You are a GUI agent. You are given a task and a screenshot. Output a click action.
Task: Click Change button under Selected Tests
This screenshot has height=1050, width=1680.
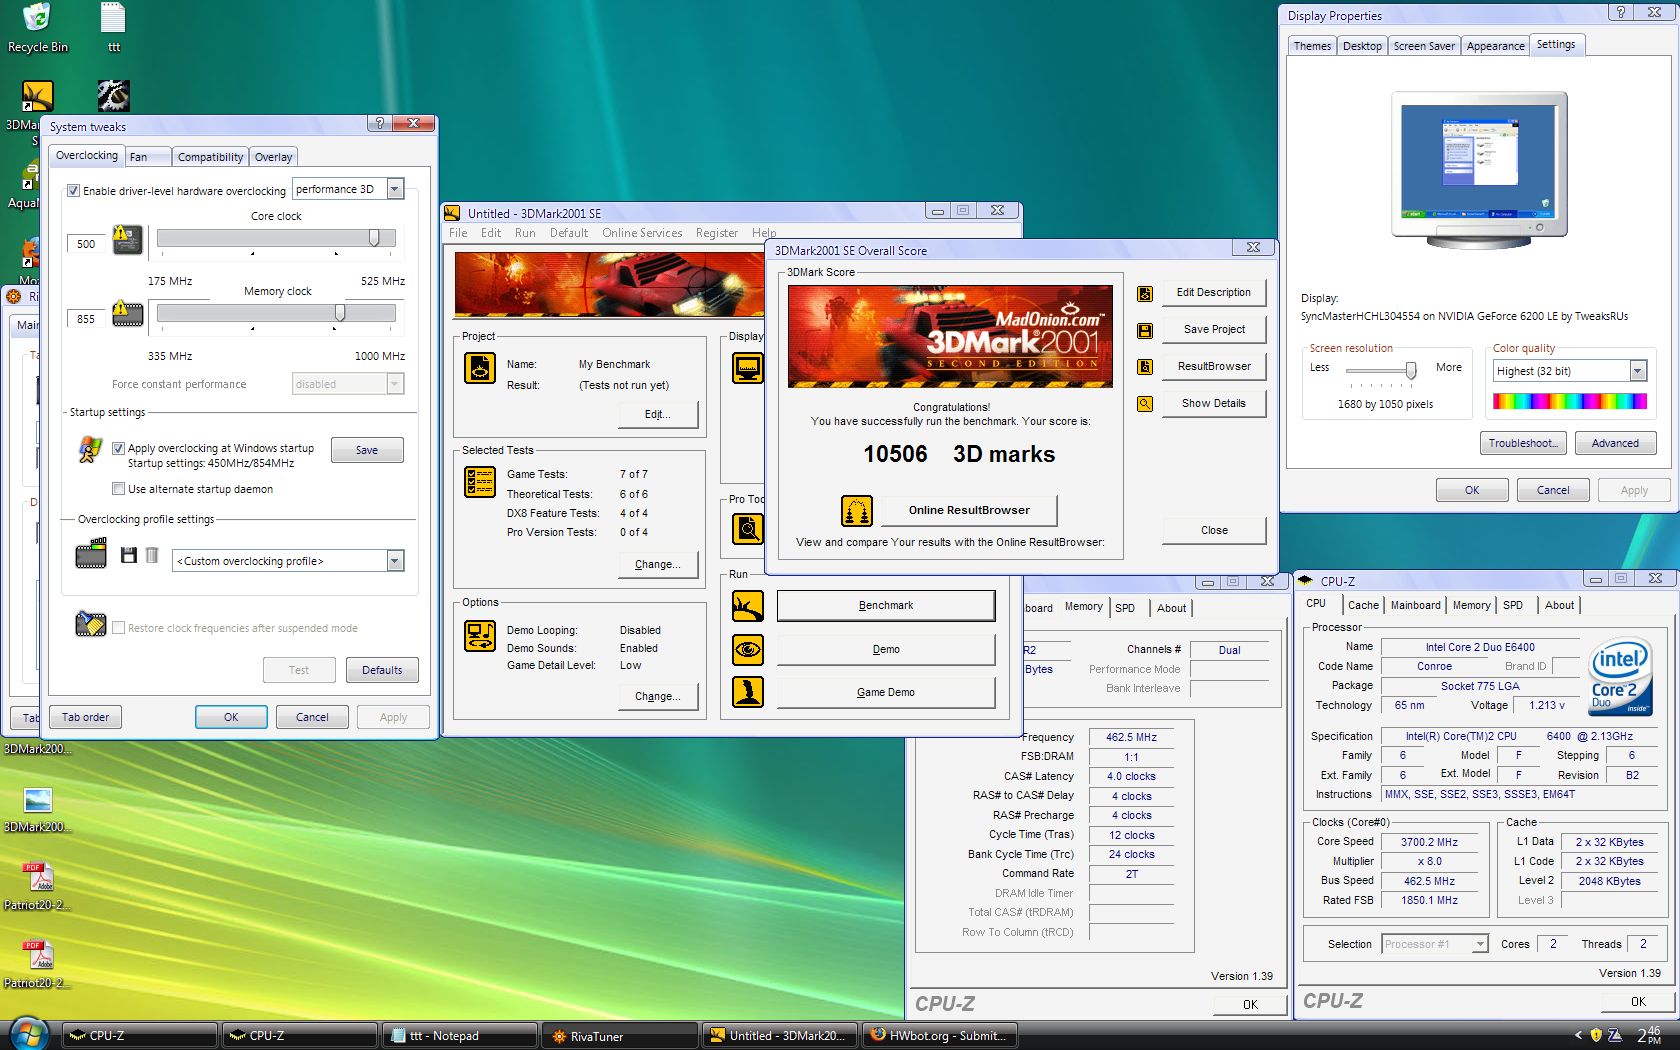click(658, 564)
